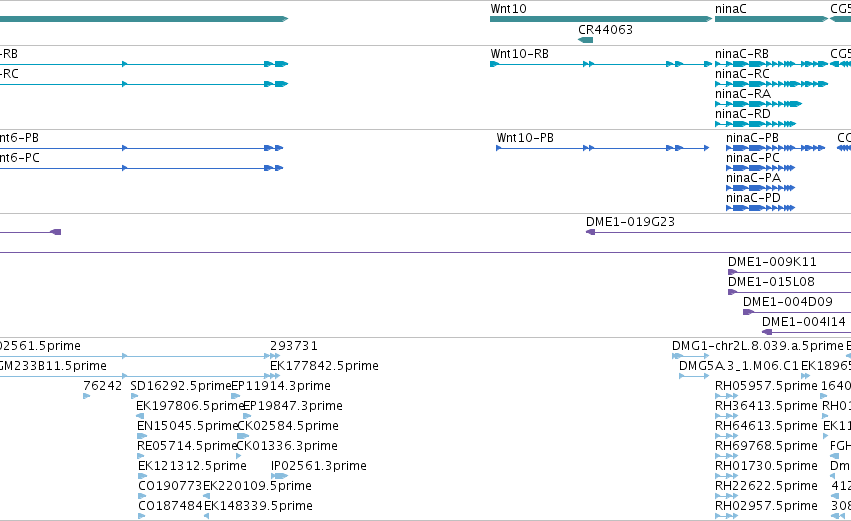Click the EK121312.5prime EST label
Image resolution: width=851 pixels, height=521 pixels.
(x=192, y=467)
